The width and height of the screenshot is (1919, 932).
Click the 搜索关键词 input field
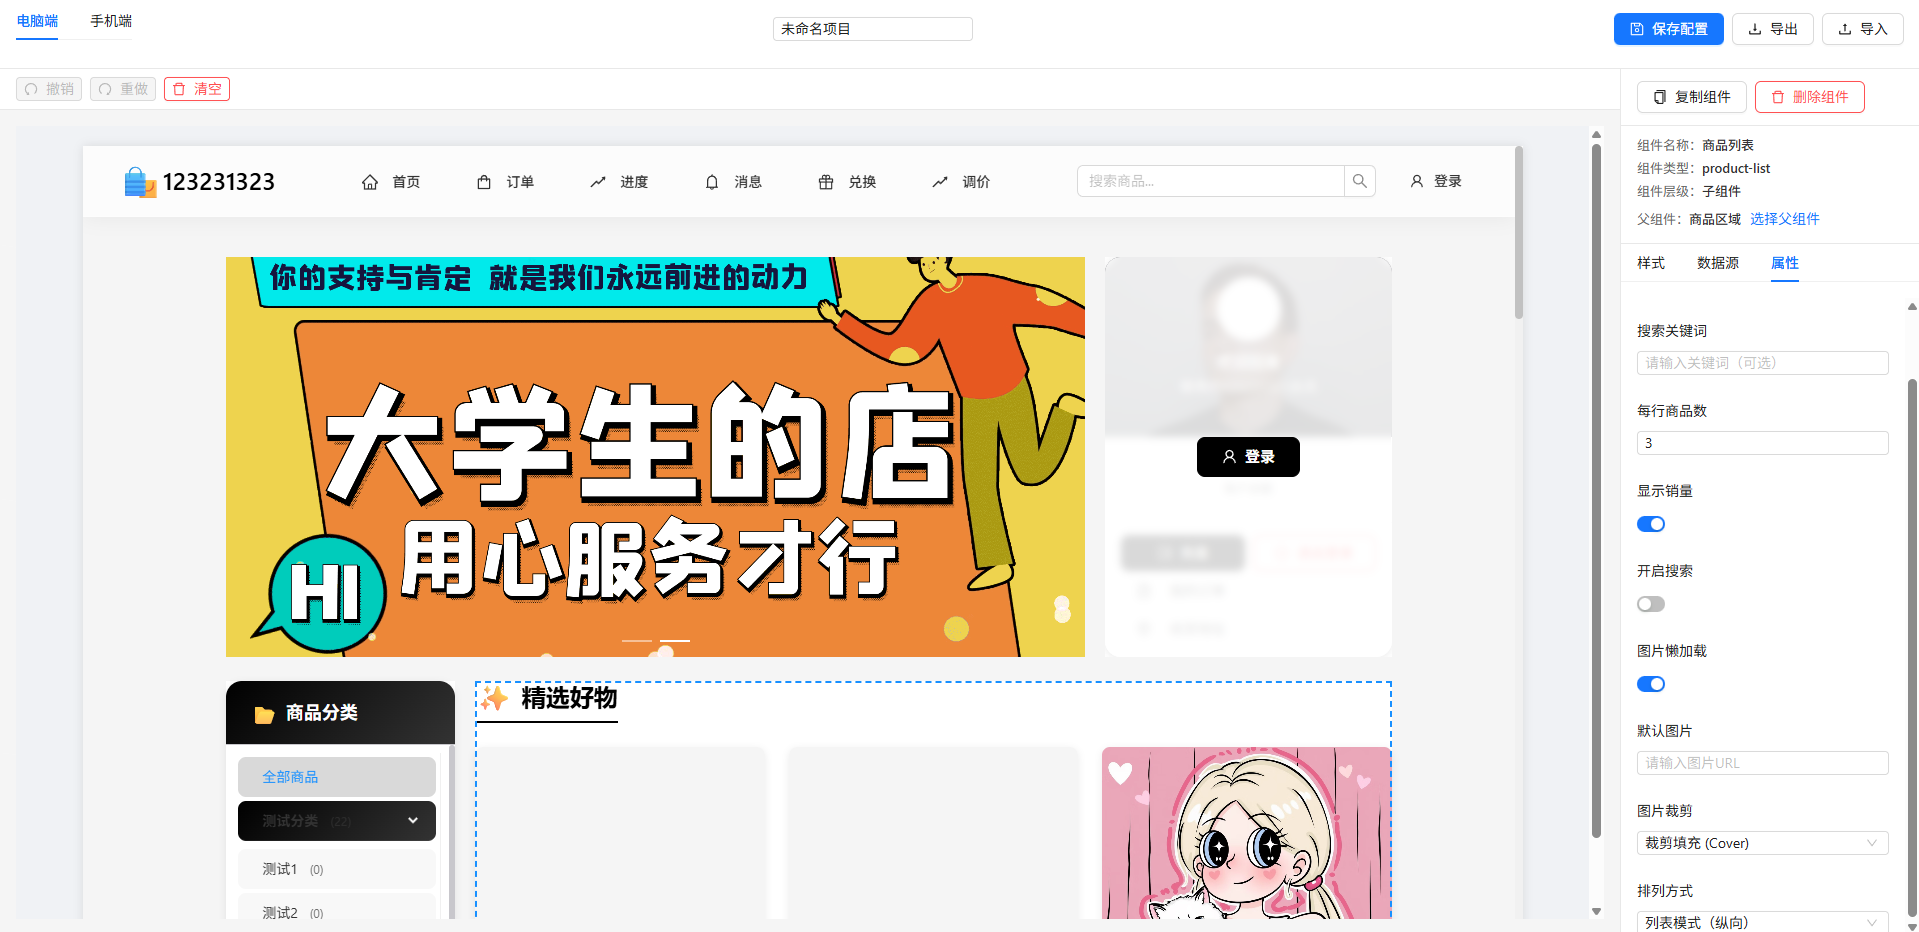point(1762,363)
